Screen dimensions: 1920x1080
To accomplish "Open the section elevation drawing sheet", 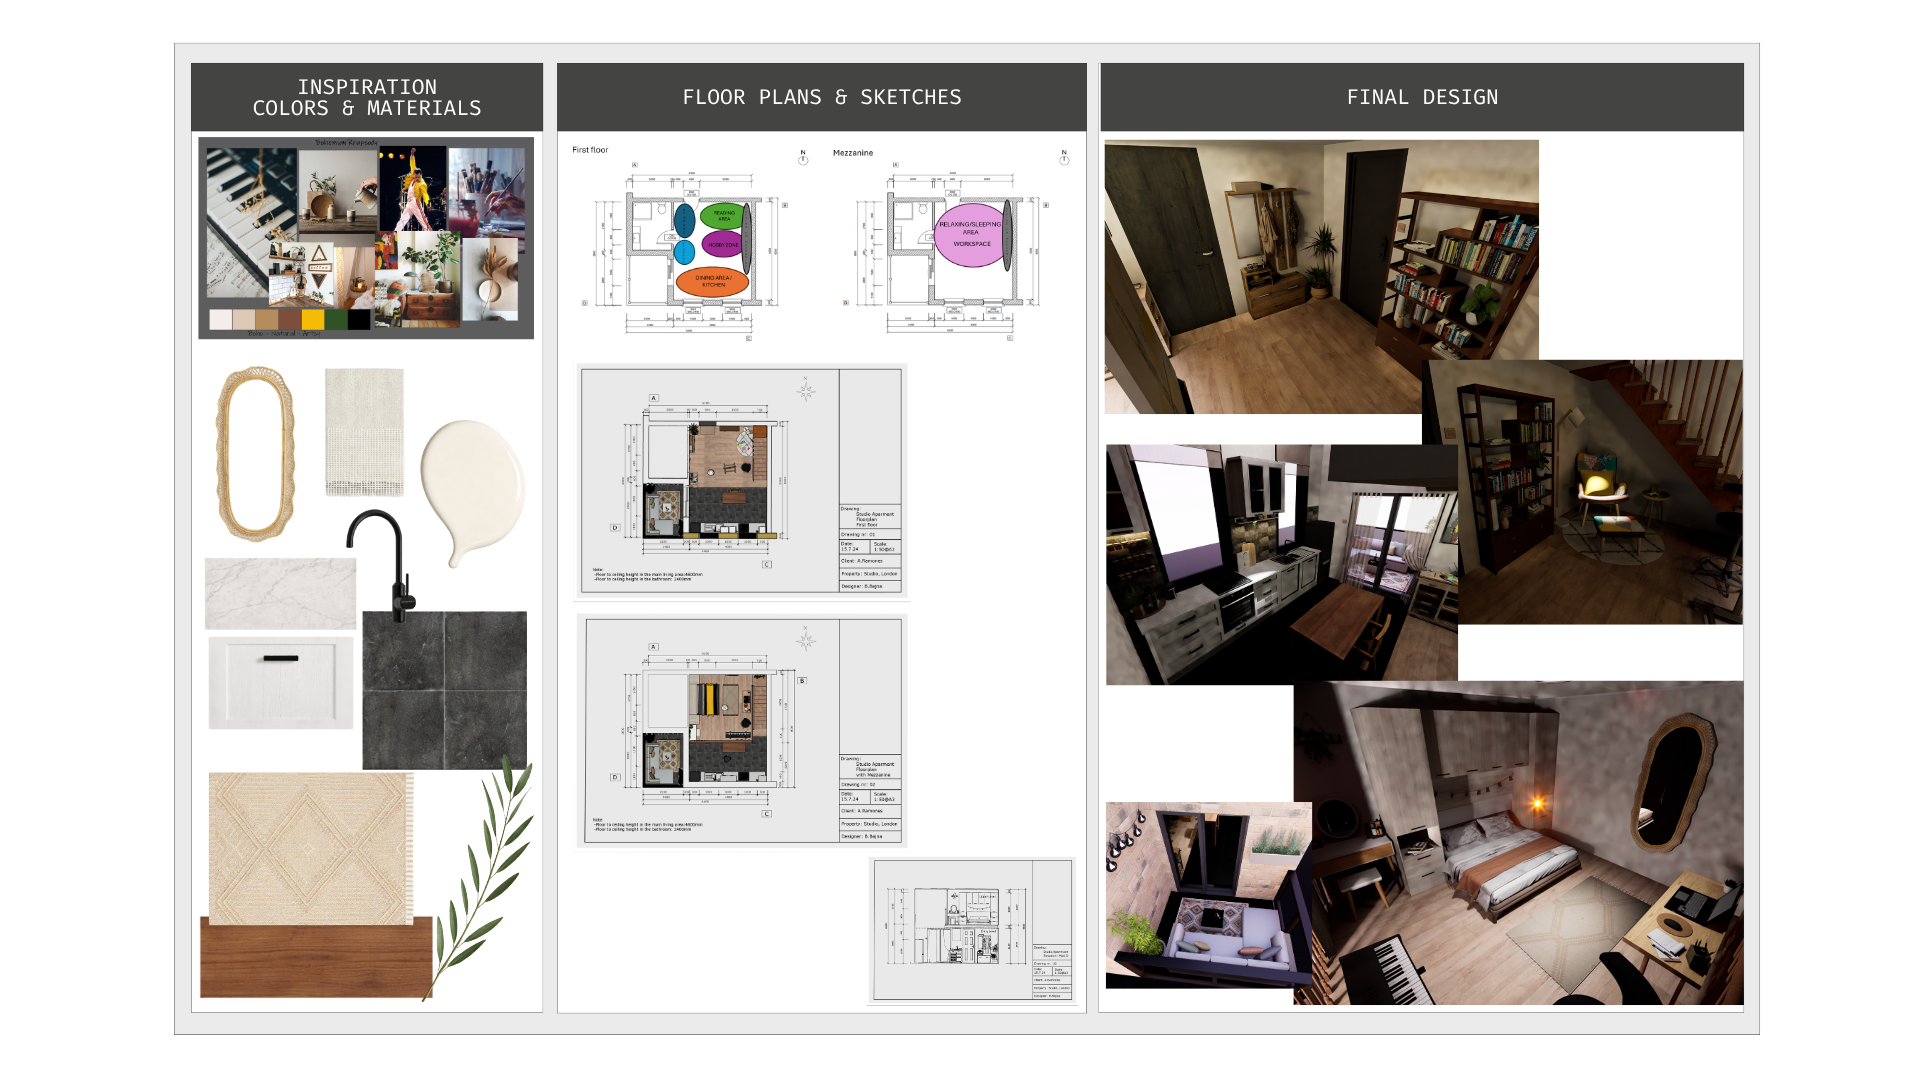I will click(972, 929).
